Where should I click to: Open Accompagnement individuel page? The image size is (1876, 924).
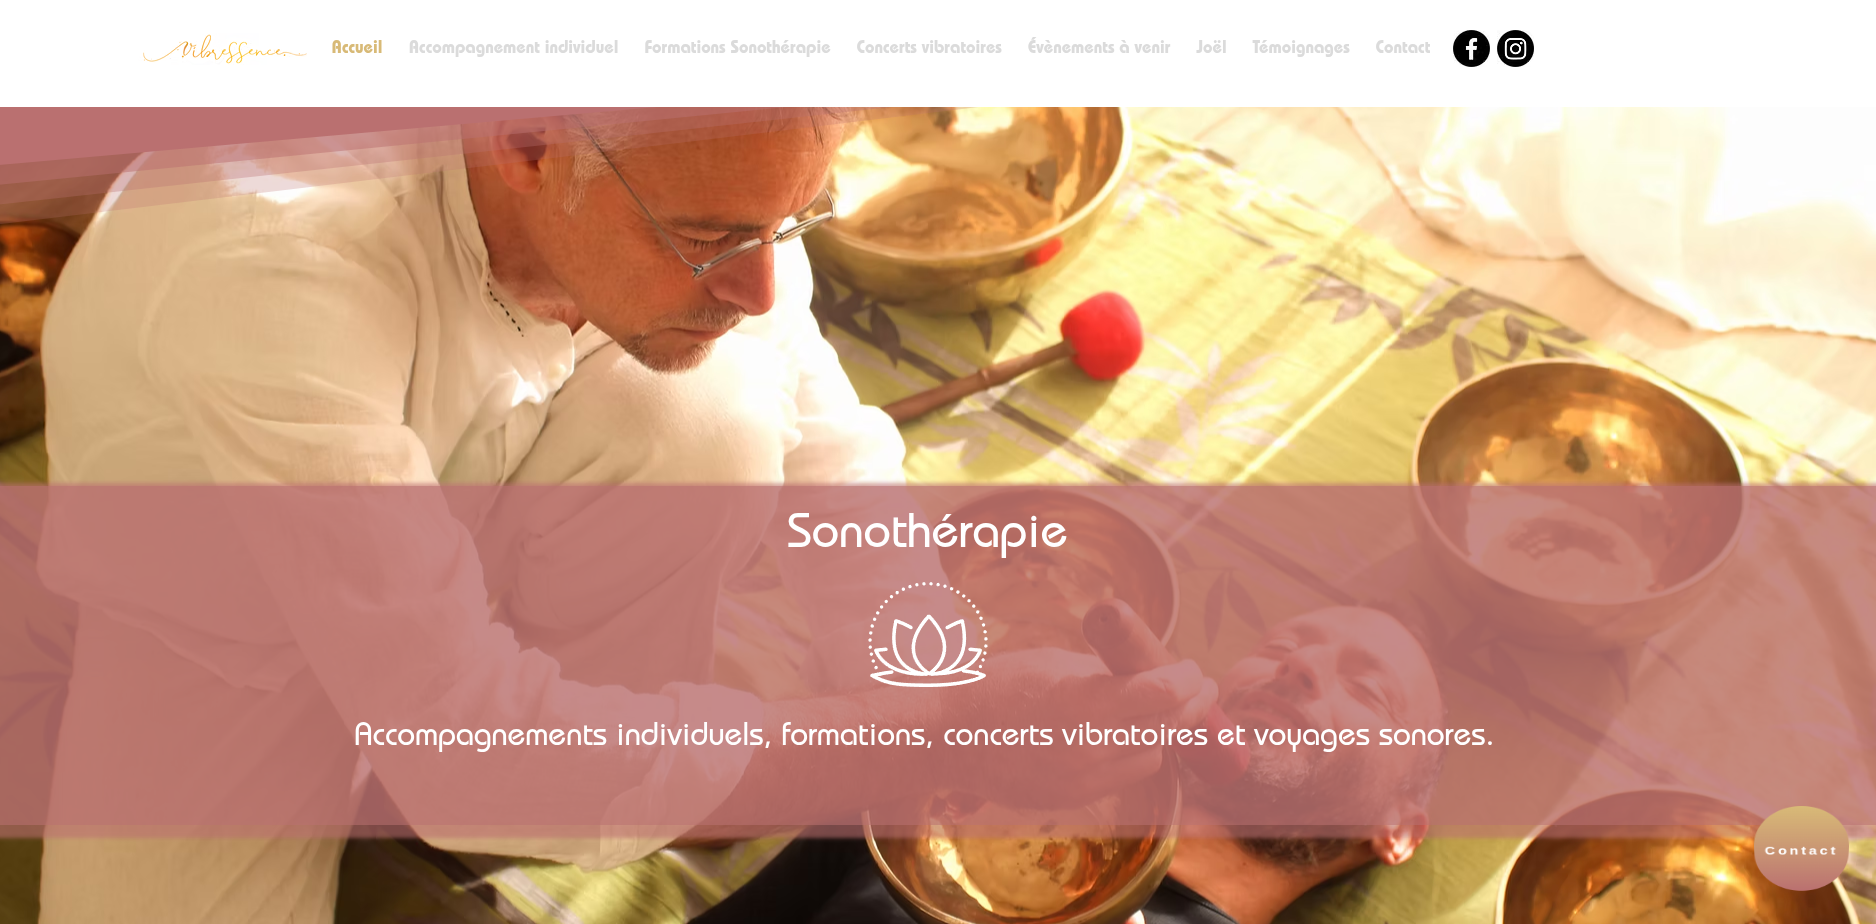point(513,47)
